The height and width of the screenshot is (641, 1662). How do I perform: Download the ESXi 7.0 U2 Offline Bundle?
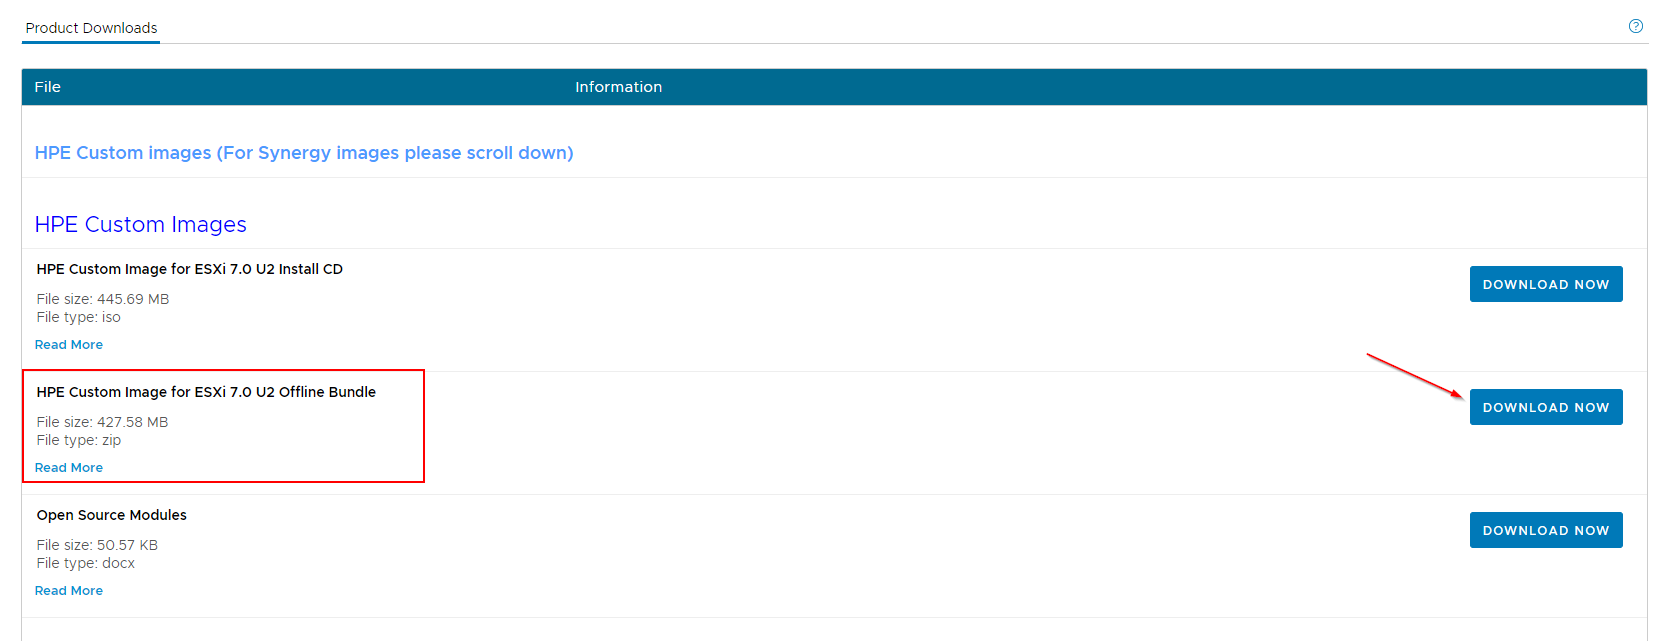coord(1546,407)
